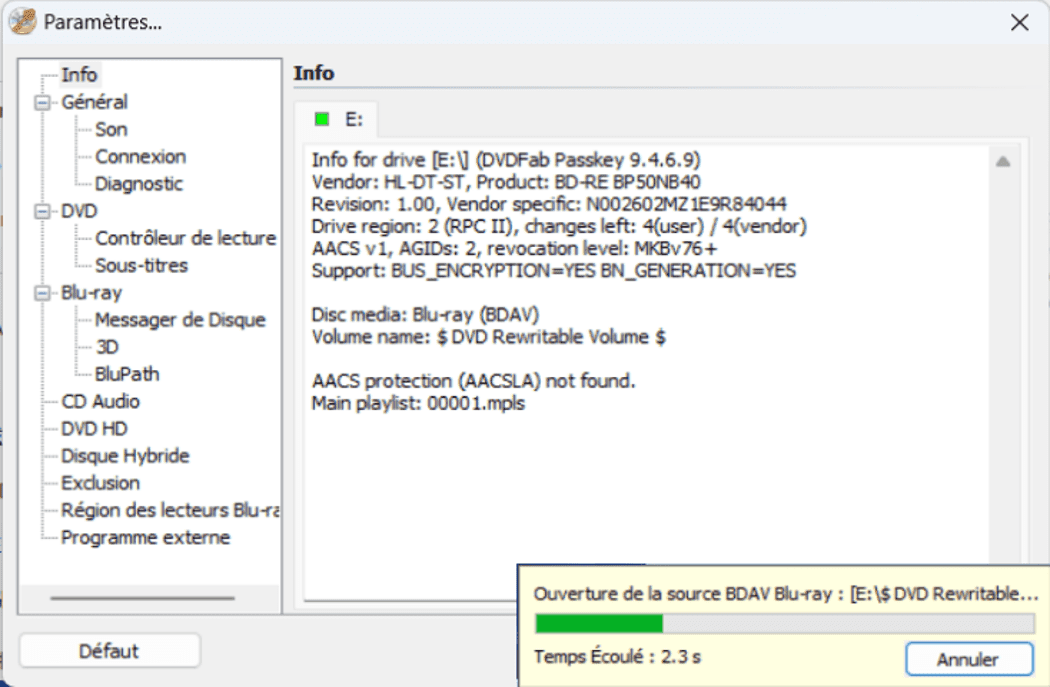Click the 'Main playlist: 00001.mpls' line

click(x=419, y=403)
